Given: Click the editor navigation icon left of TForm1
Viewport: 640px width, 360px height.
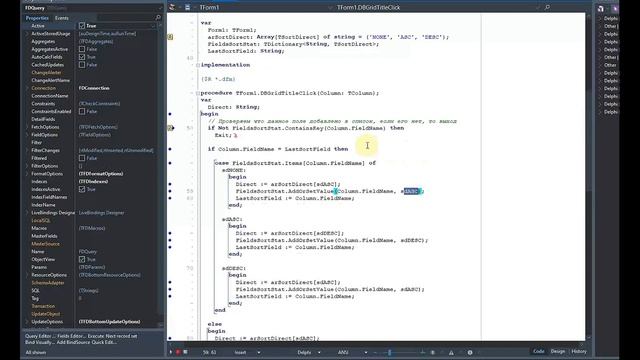Looking at the screenshot, I should pyautogui.click(x=172, y=7).
